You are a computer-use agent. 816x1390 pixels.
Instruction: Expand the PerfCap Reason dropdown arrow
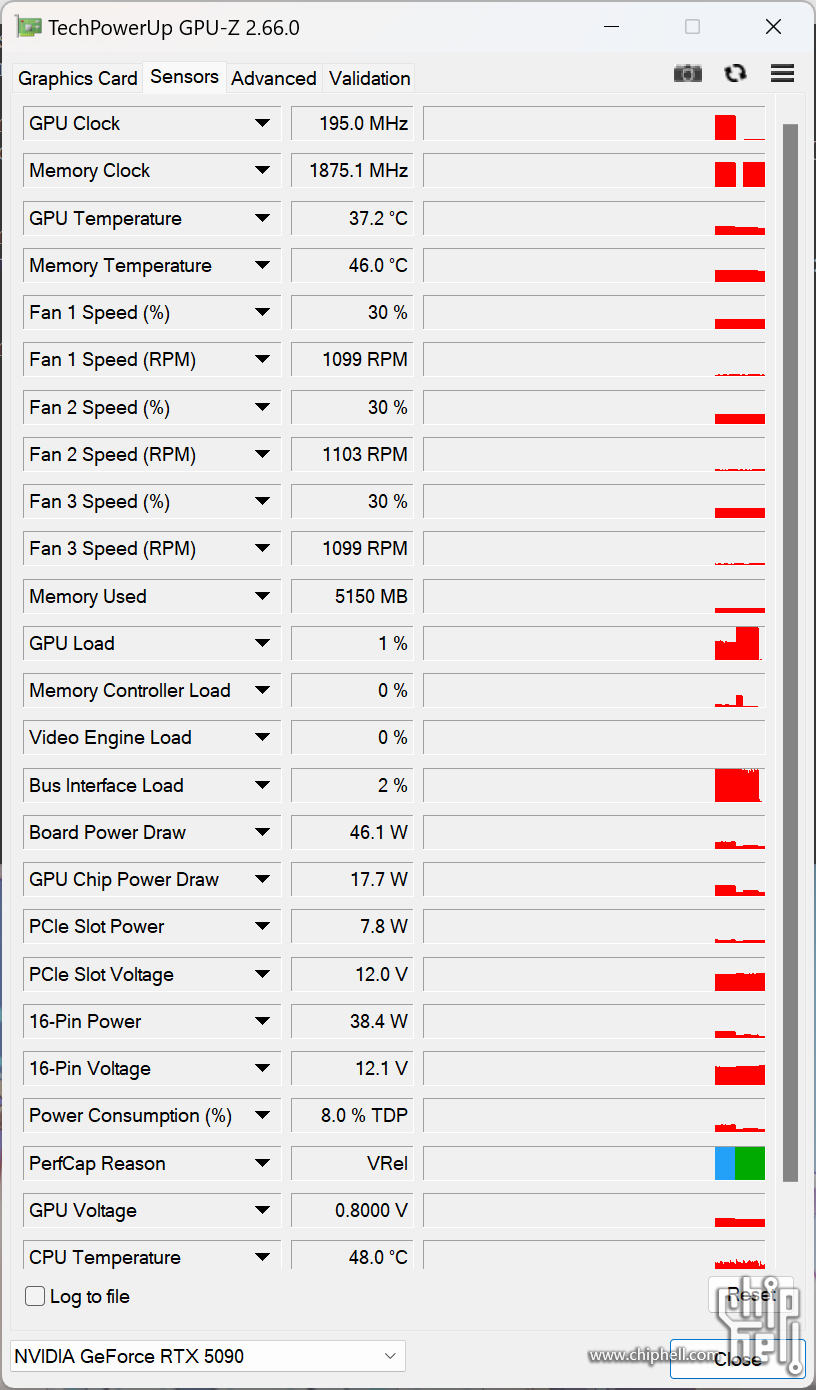262,1163
